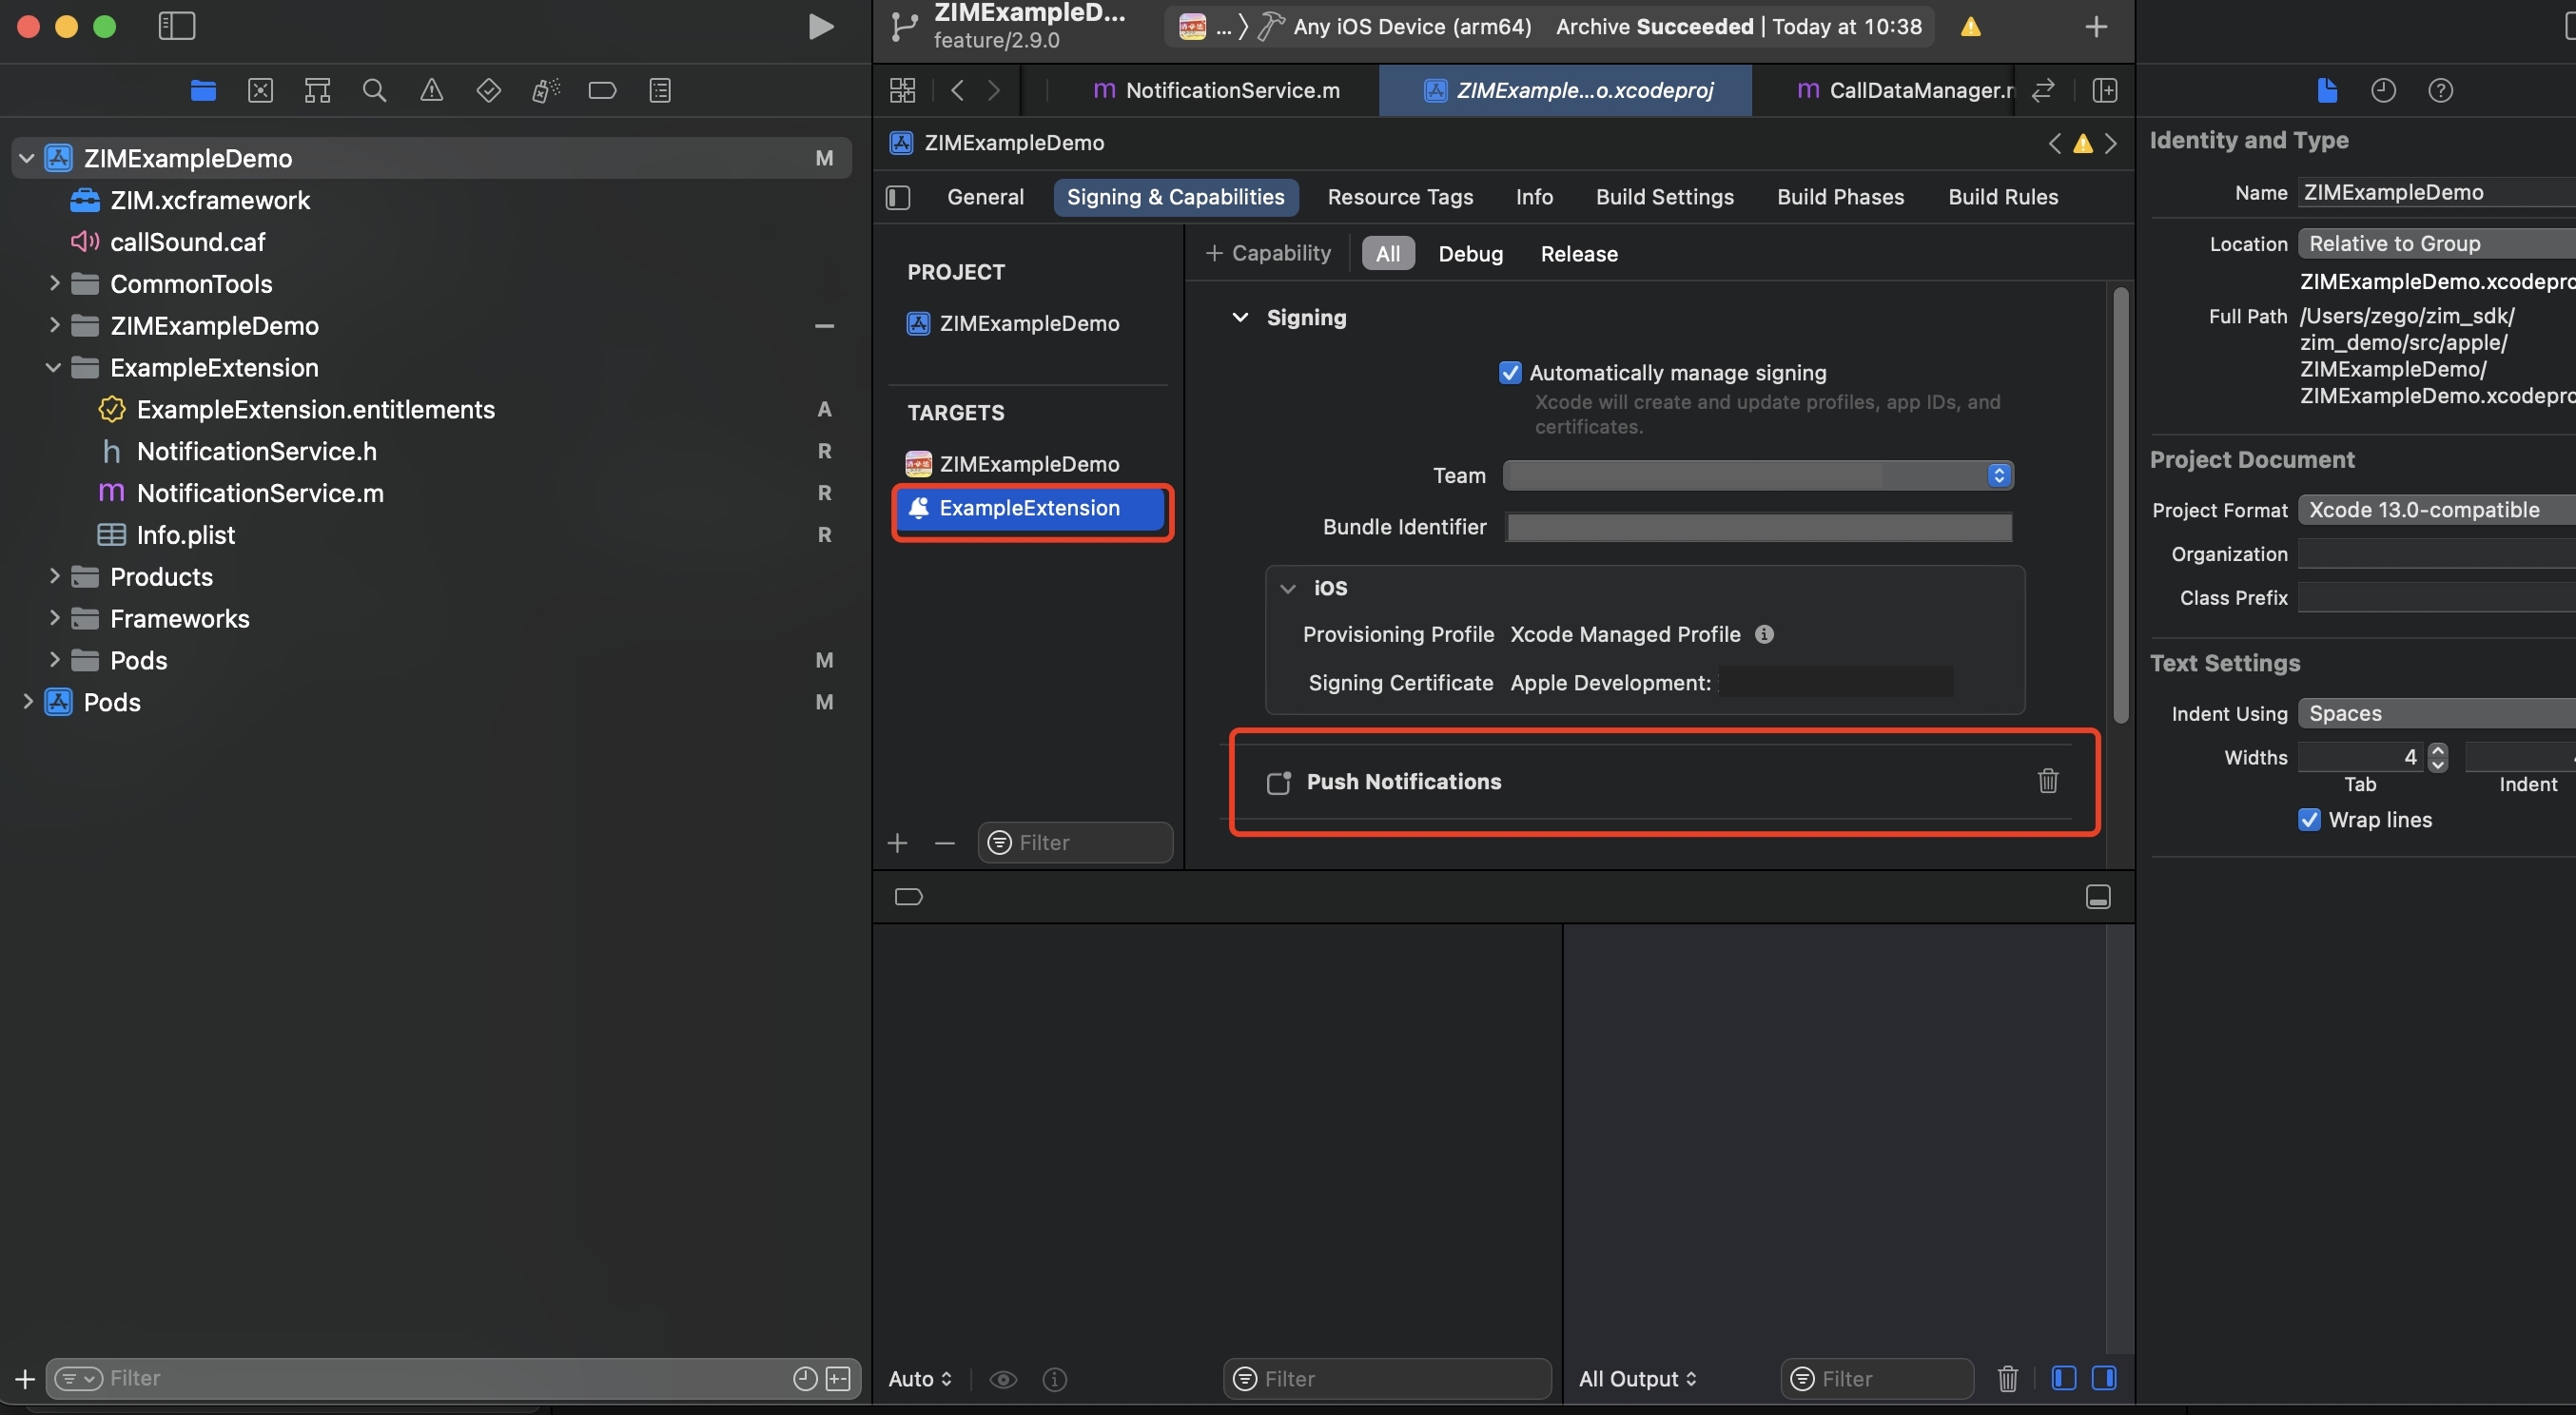Open the NotificationService.m editor tab

(x=1215, y=91)
